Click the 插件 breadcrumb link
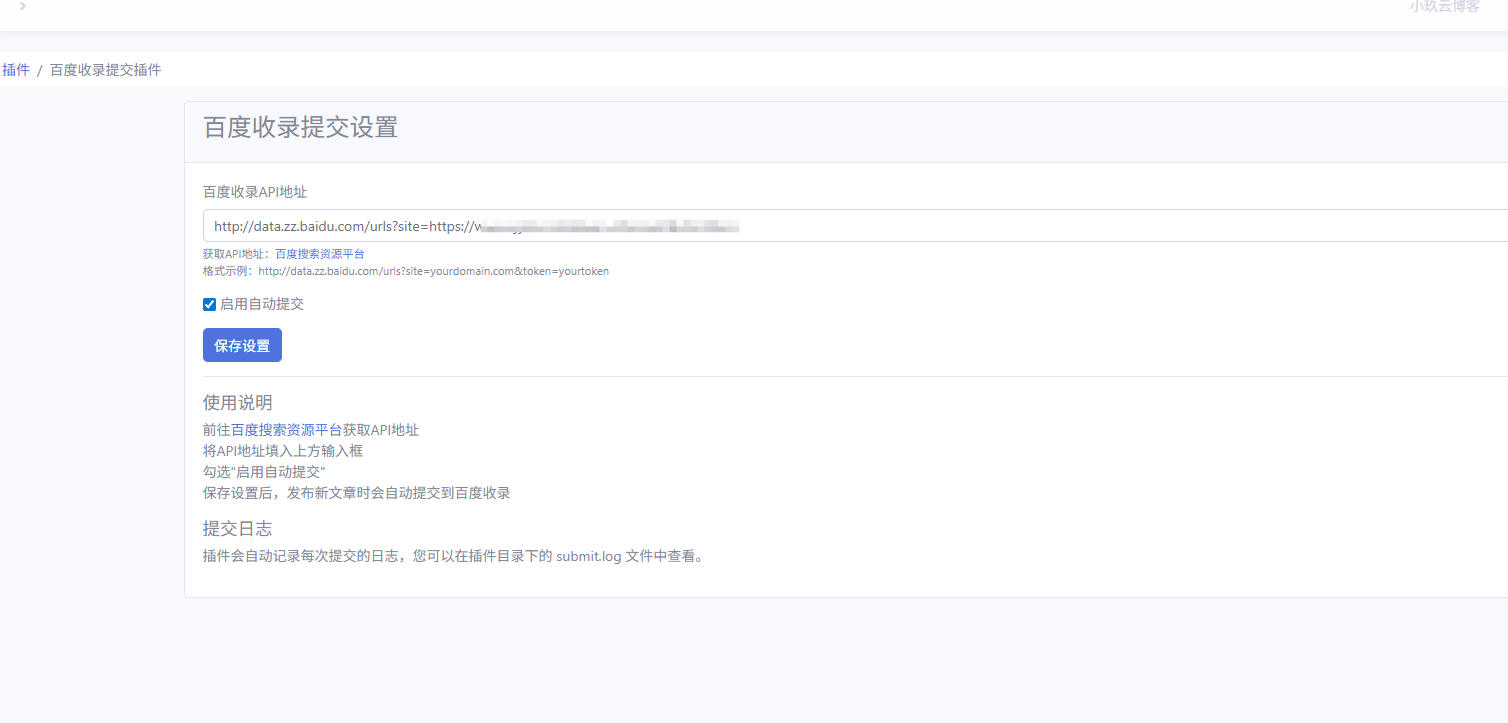 (16, 69)
